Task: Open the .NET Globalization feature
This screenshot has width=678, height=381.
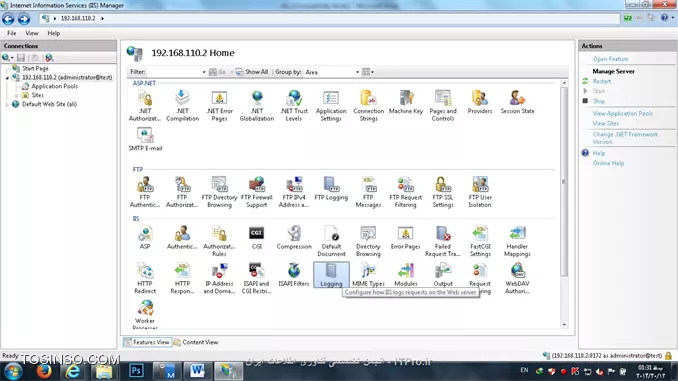Action: tap(257, 106)
